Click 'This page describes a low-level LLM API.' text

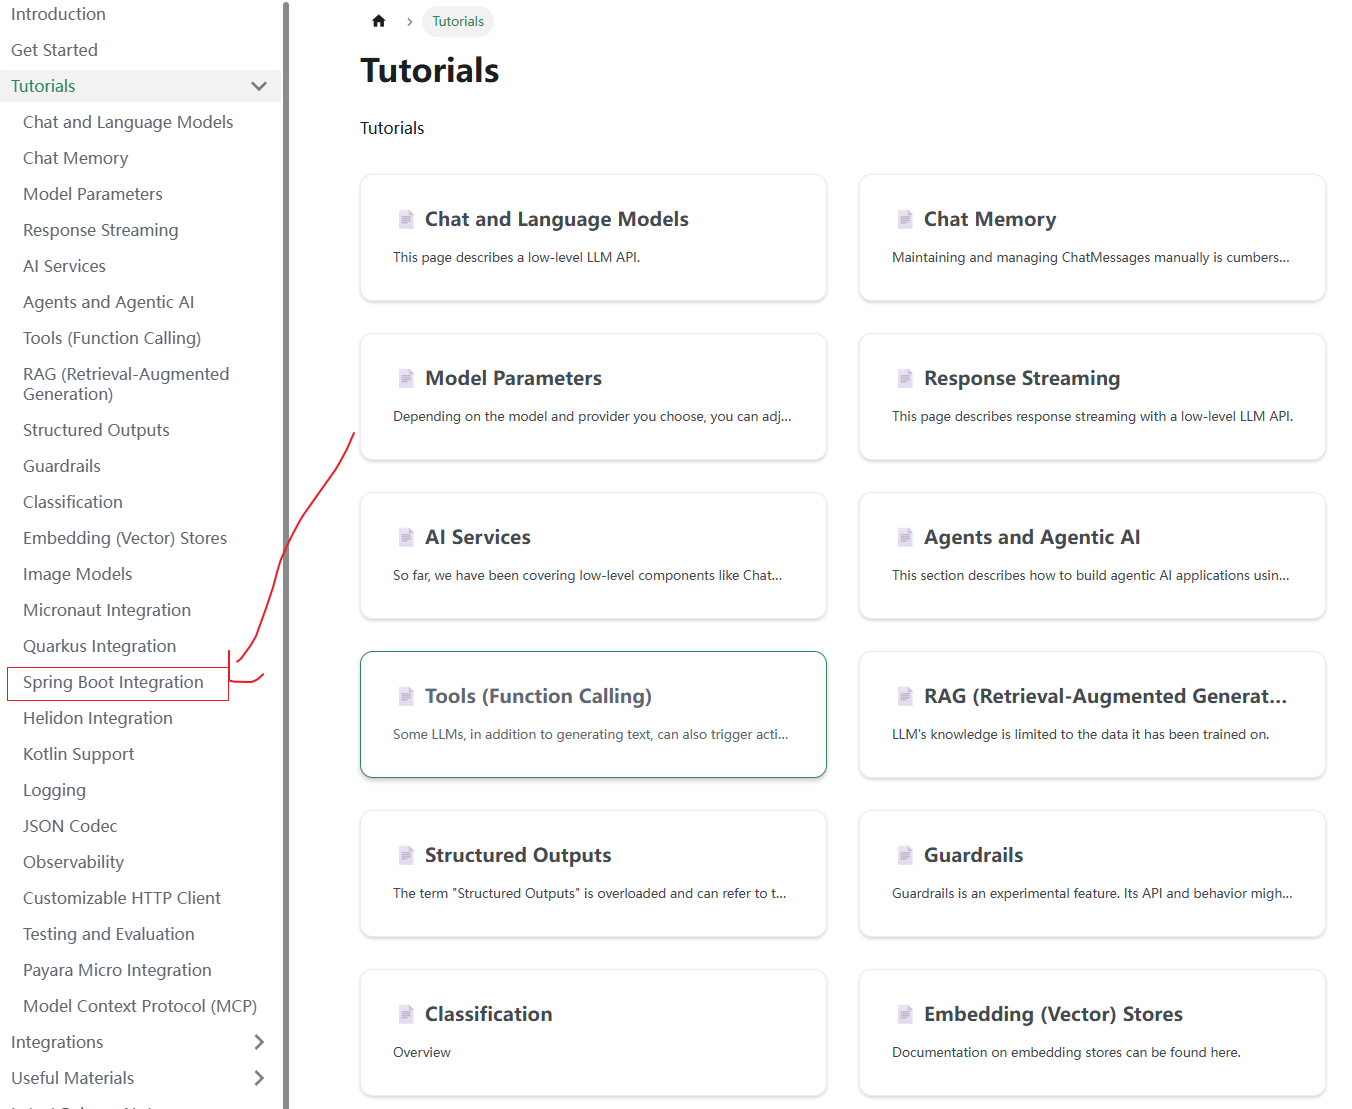tap(516, 257)
